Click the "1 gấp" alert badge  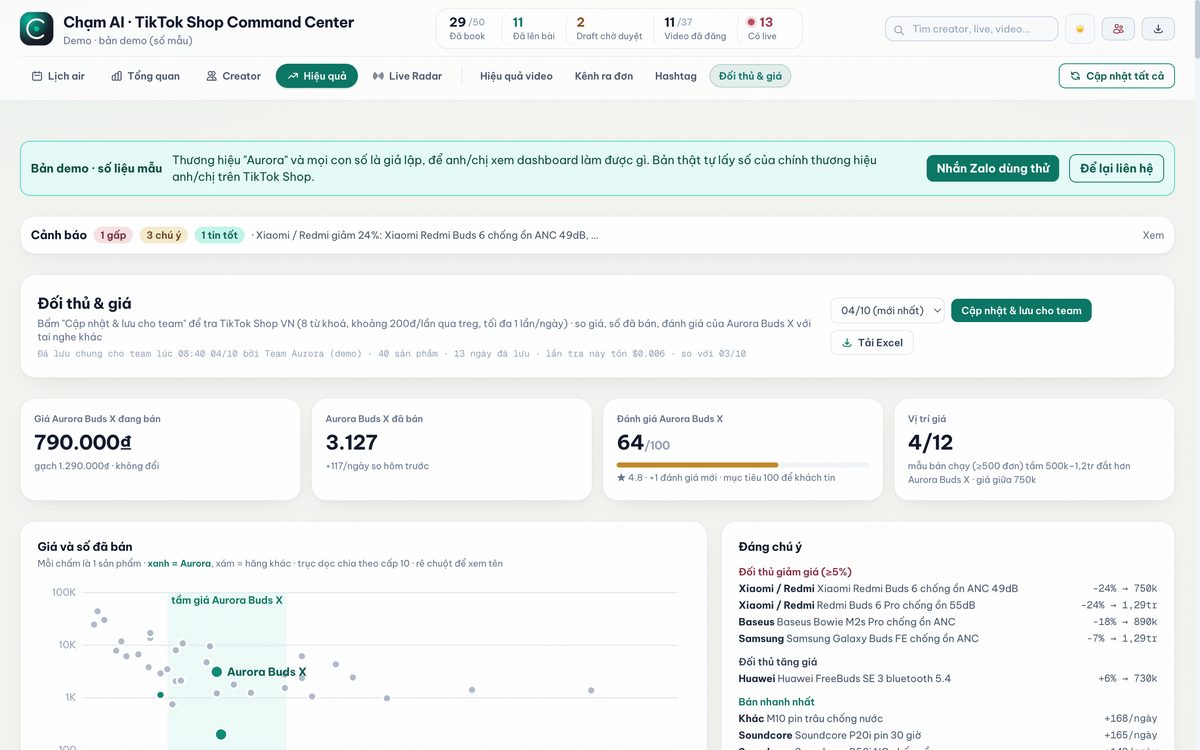[114, 235]
